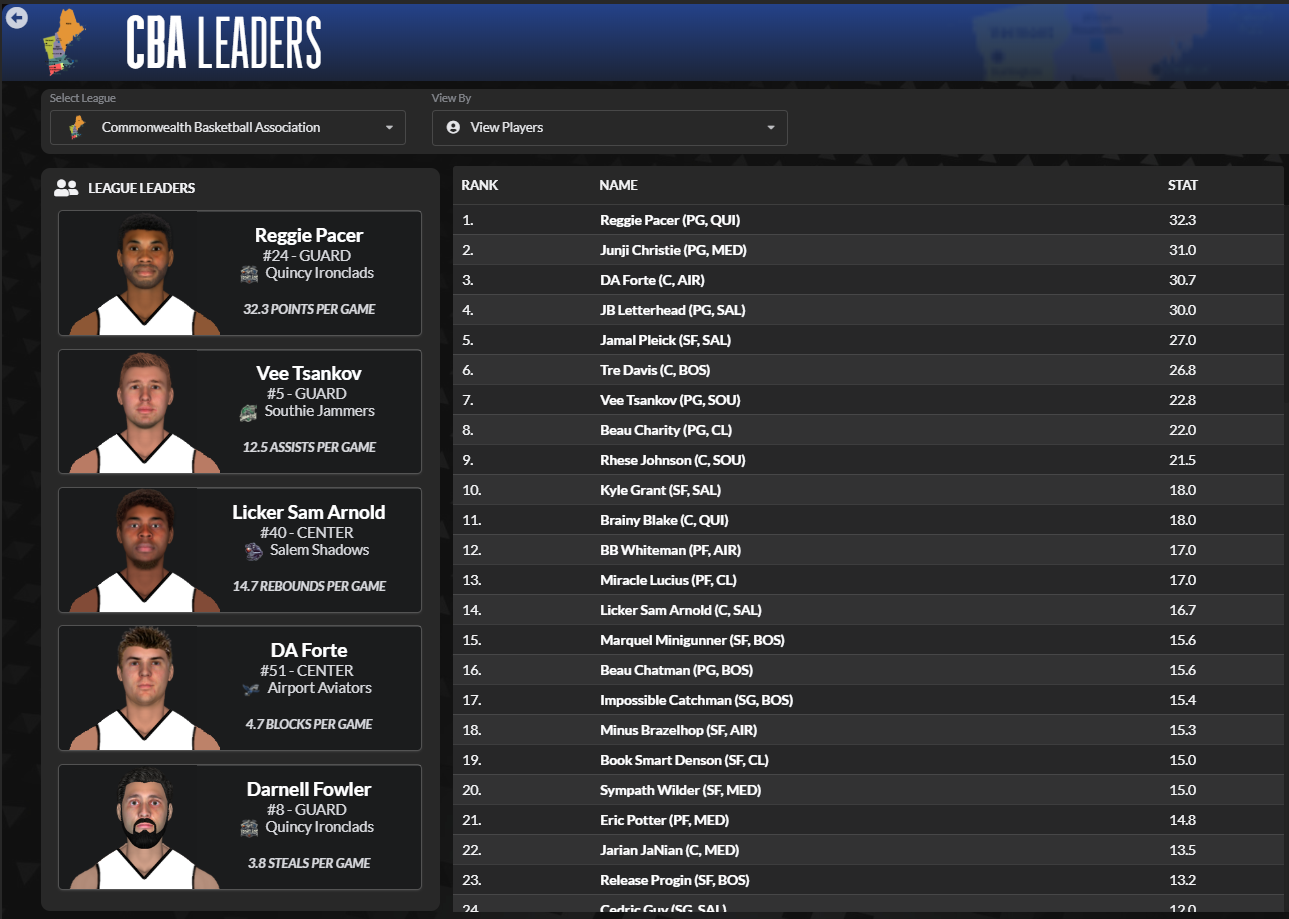The image size is (1289, 919).
Task: Click the 26.8 stat value
Action: (x=1182, y=370)
